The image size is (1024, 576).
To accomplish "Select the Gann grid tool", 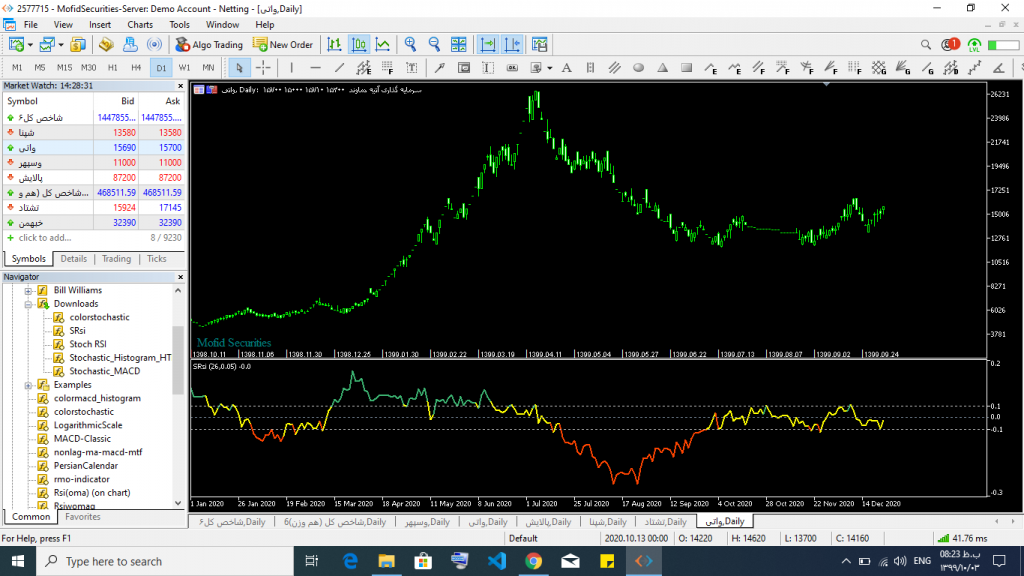I will point(879,67).
